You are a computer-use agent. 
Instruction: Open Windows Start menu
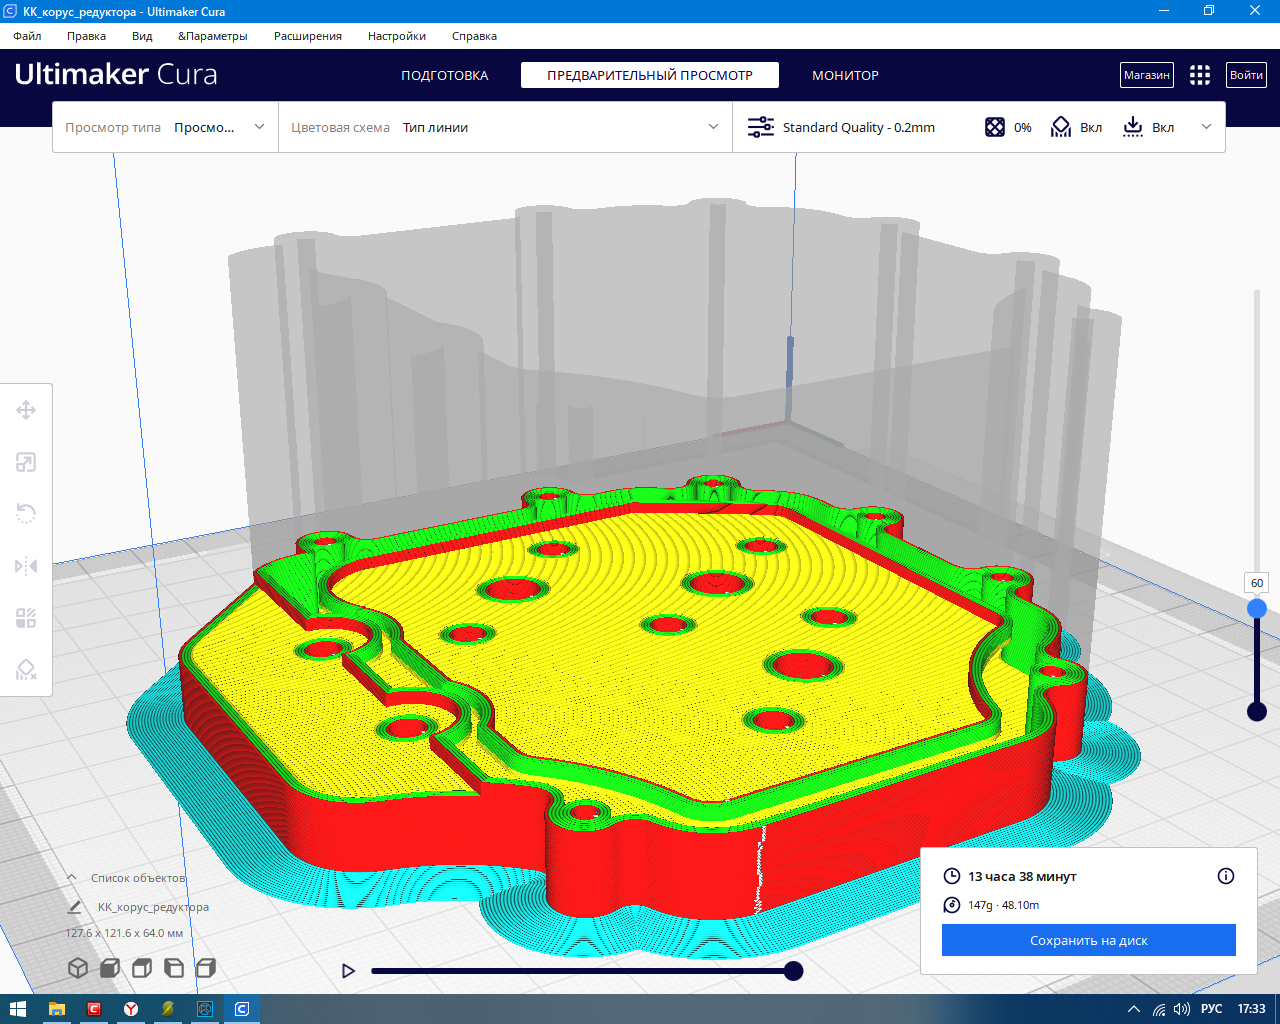18,1009
